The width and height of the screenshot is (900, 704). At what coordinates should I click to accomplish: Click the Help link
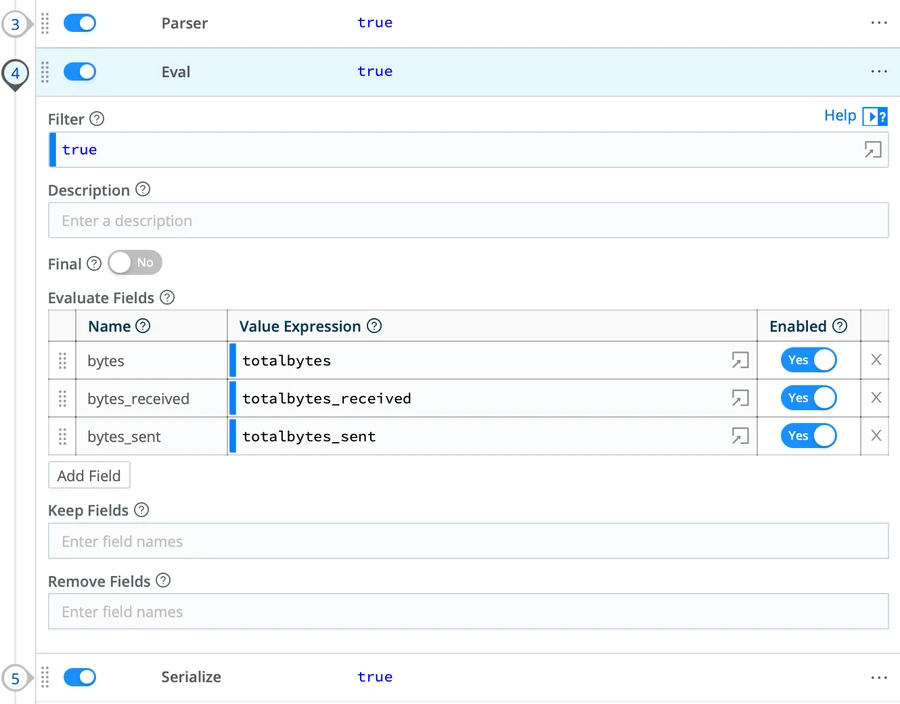(x=839, y=116)
